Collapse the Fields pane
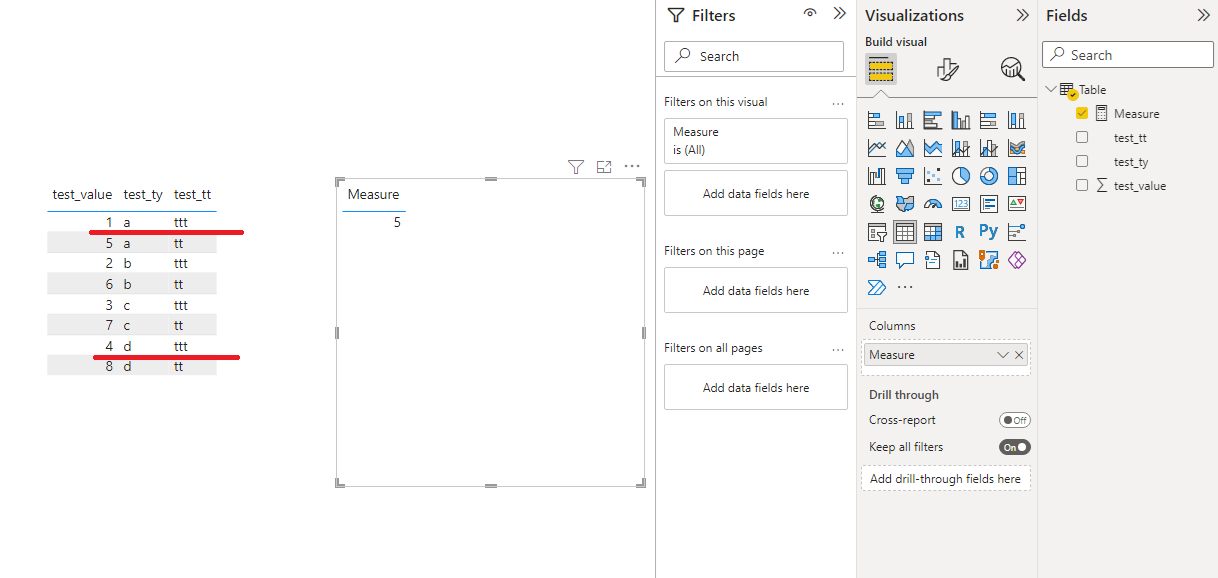Viewport: 1218px width, 578px height. pyautogui.click(x=1203, y=15)
